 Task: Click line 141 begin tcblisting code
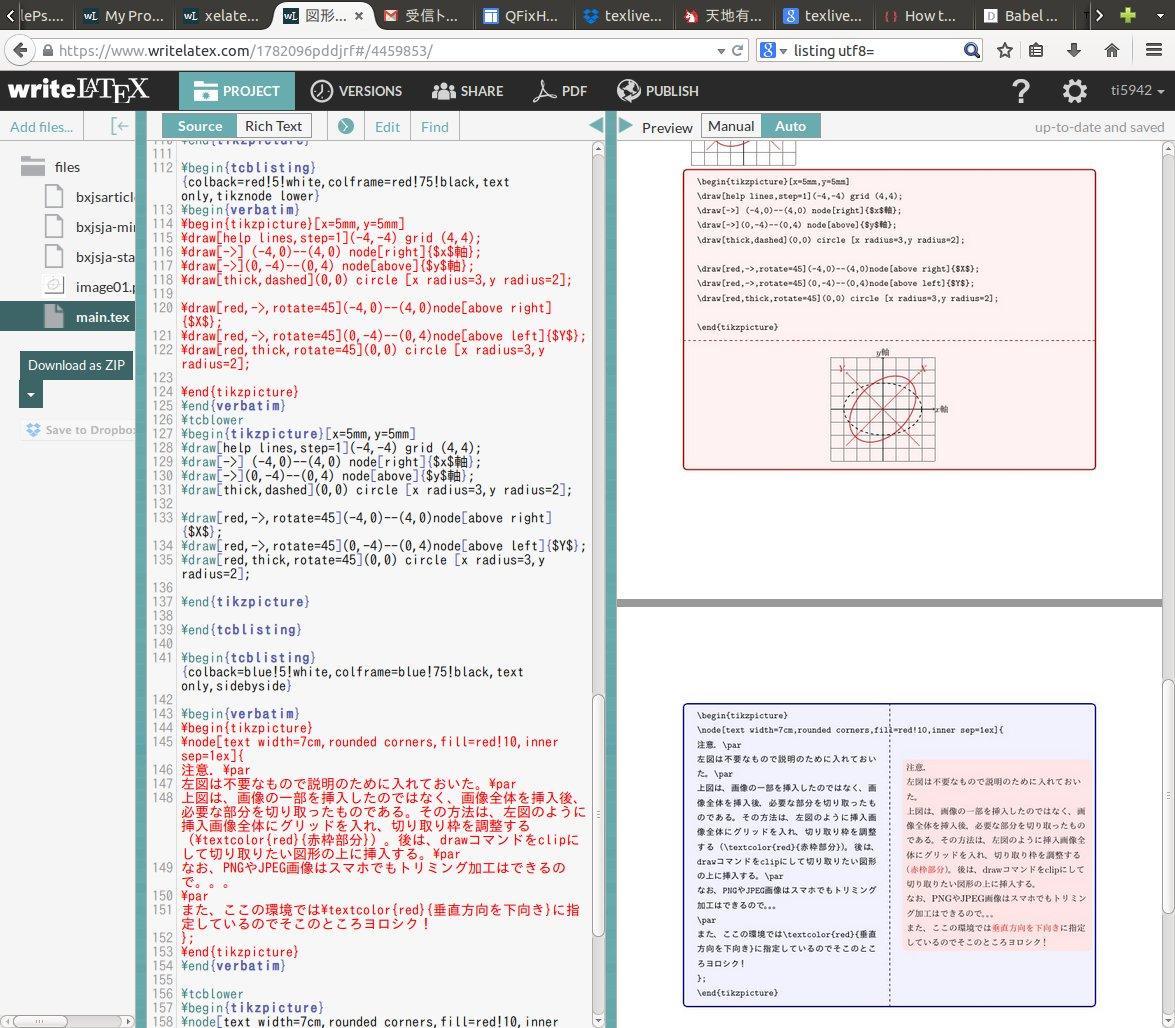point(248,657)
